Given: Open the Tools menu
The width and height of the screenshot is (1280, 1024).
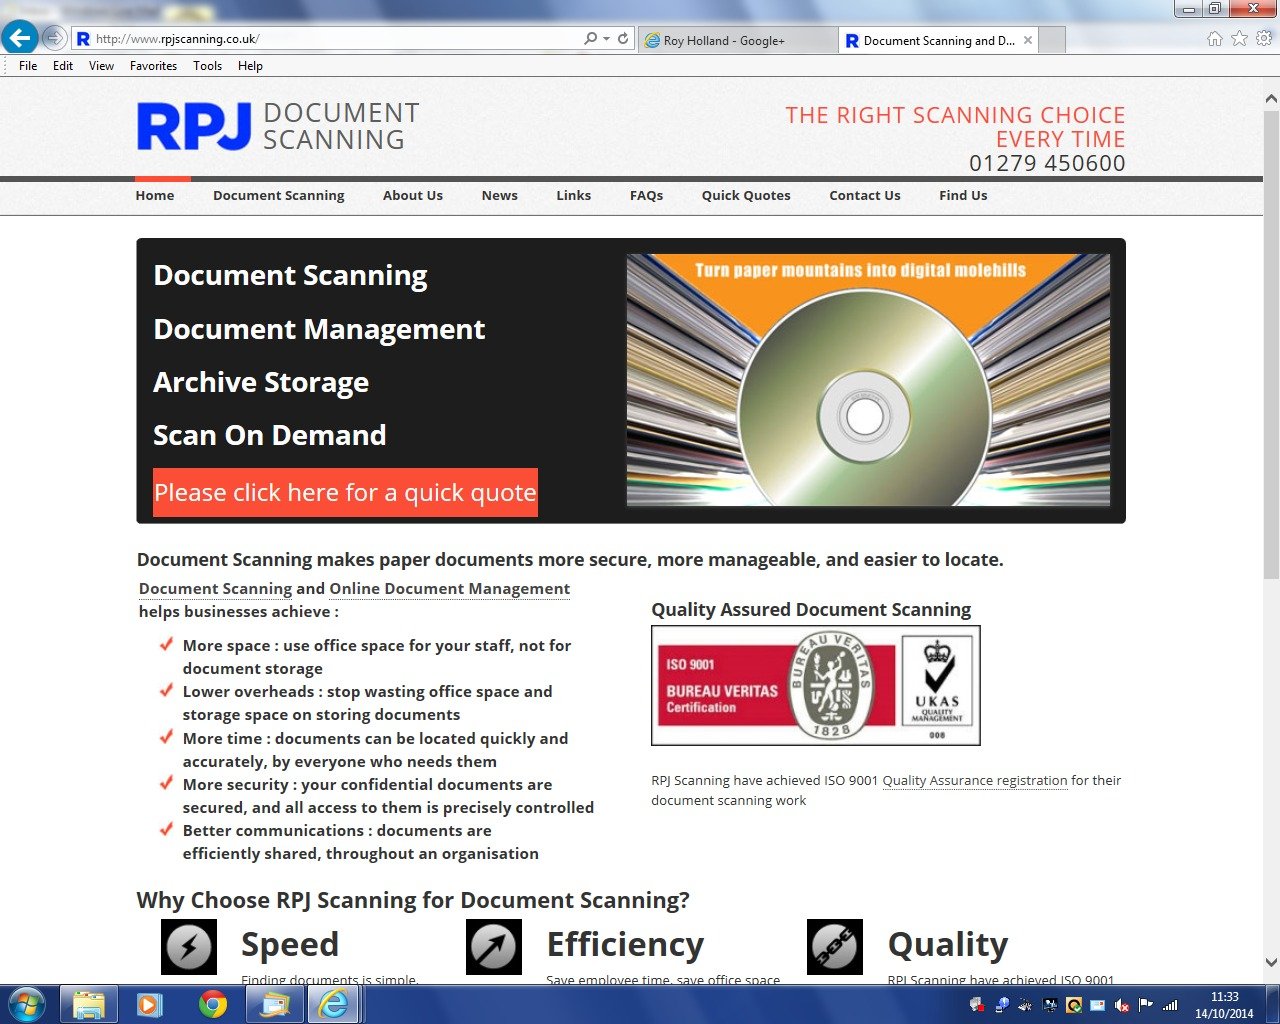Looking at the screenshot, I should (207, 66).
